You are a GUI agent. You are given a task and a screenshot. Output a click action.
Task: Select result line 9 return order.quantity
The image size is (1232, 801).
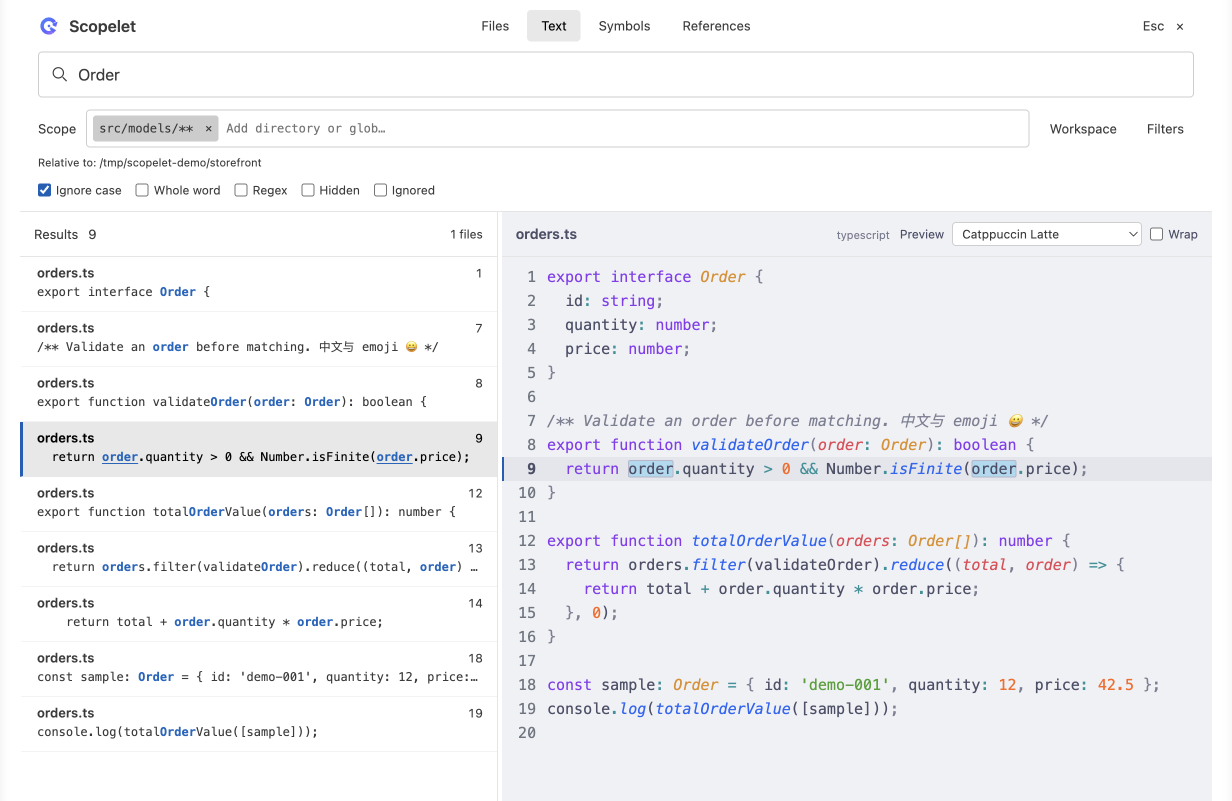tap(259, 448)
